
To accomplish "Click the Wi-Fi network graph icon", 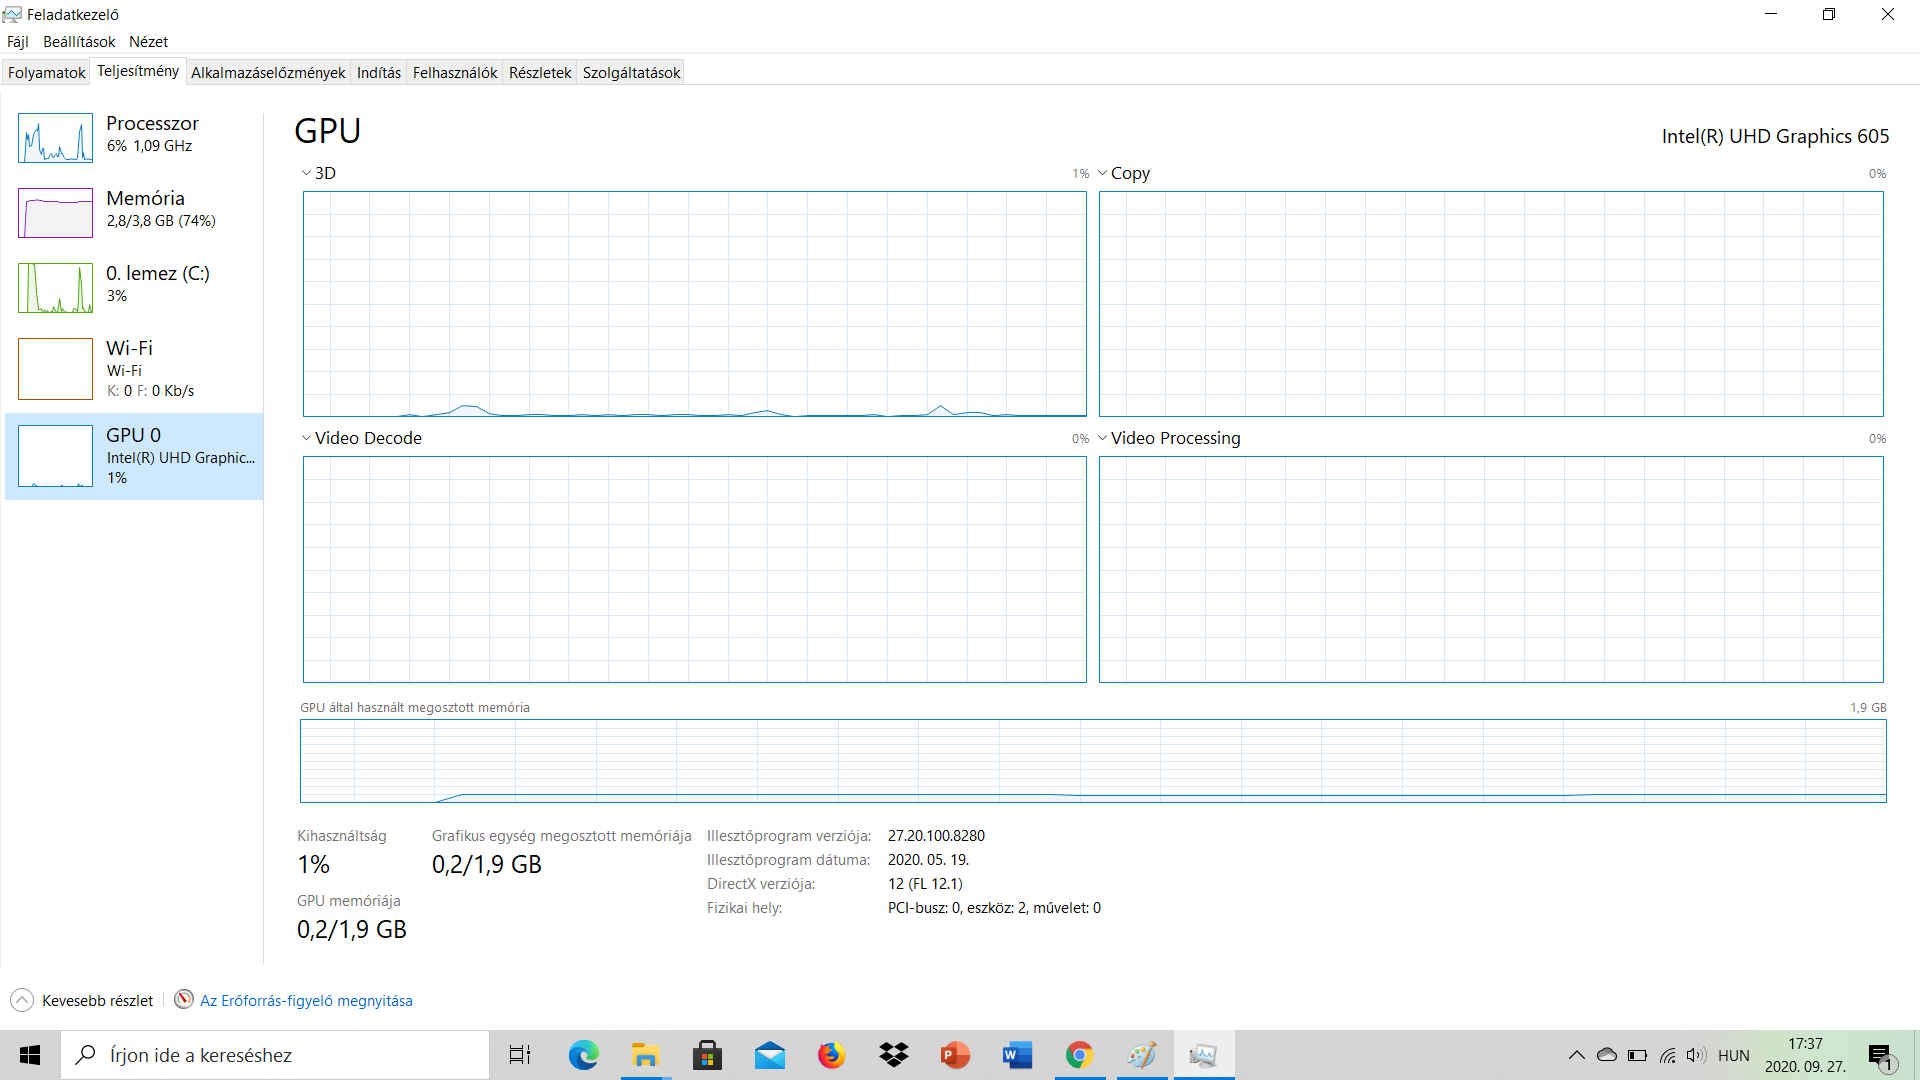I will point(55,368).
